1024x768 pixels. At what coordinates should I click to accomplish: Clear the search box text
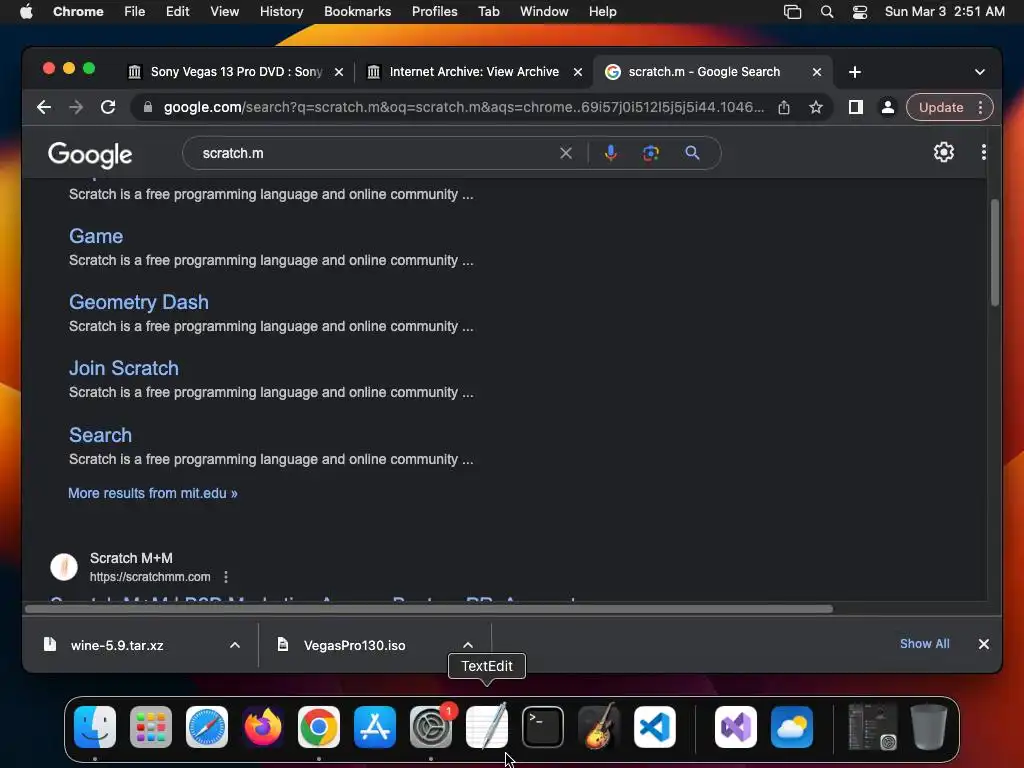coord(566,153)
